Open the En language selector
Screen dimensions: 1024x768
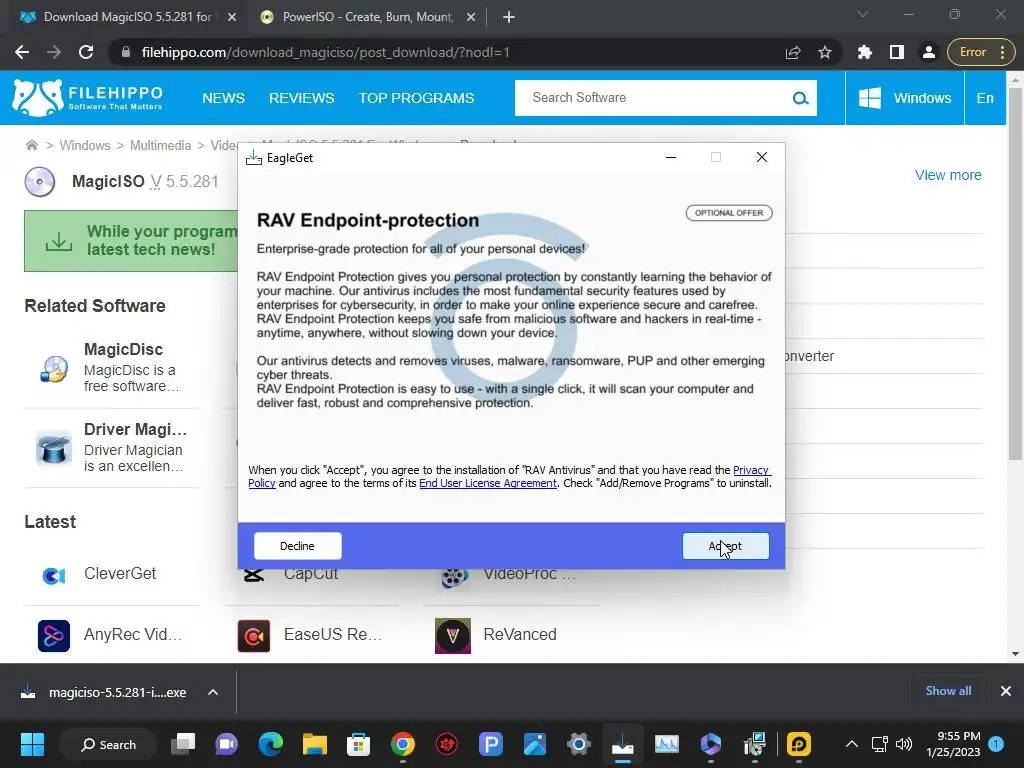click(x=985, y=98)
